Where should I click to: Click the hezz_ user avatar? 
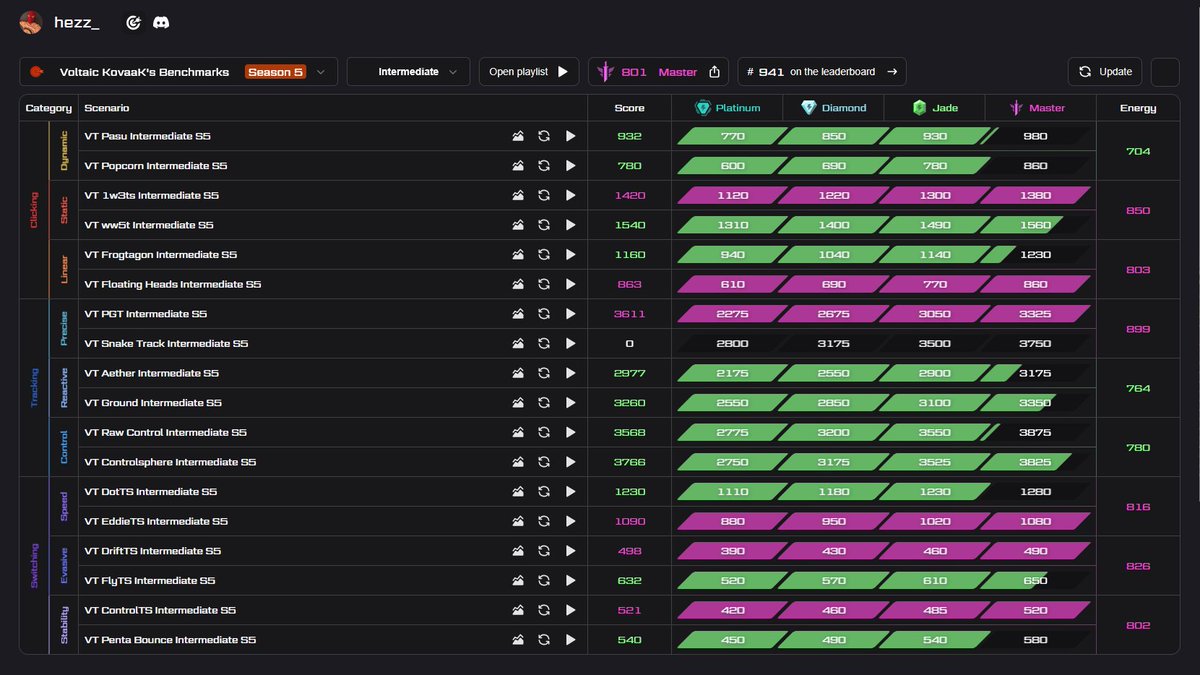pos(31,22)
